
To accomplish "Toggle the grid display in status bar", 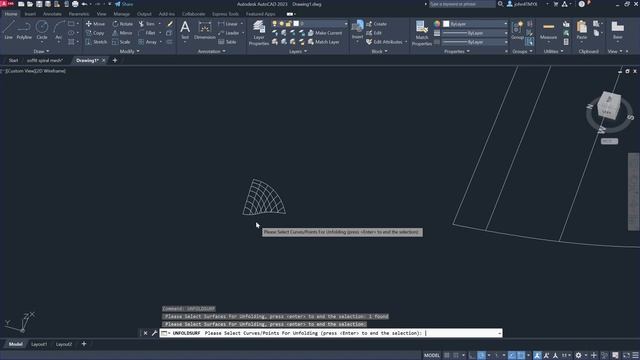I will (x=447, y=356).
